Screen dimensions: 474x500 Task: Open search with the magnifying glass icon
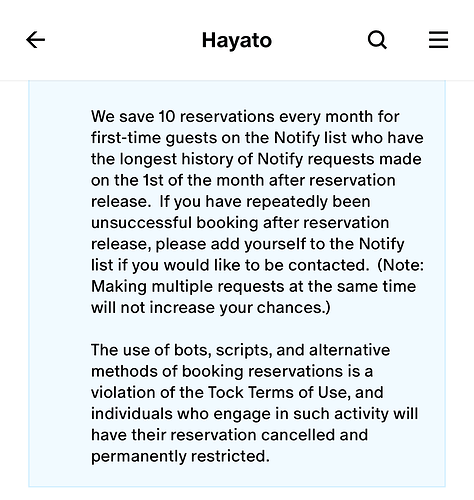pos(377,40)
